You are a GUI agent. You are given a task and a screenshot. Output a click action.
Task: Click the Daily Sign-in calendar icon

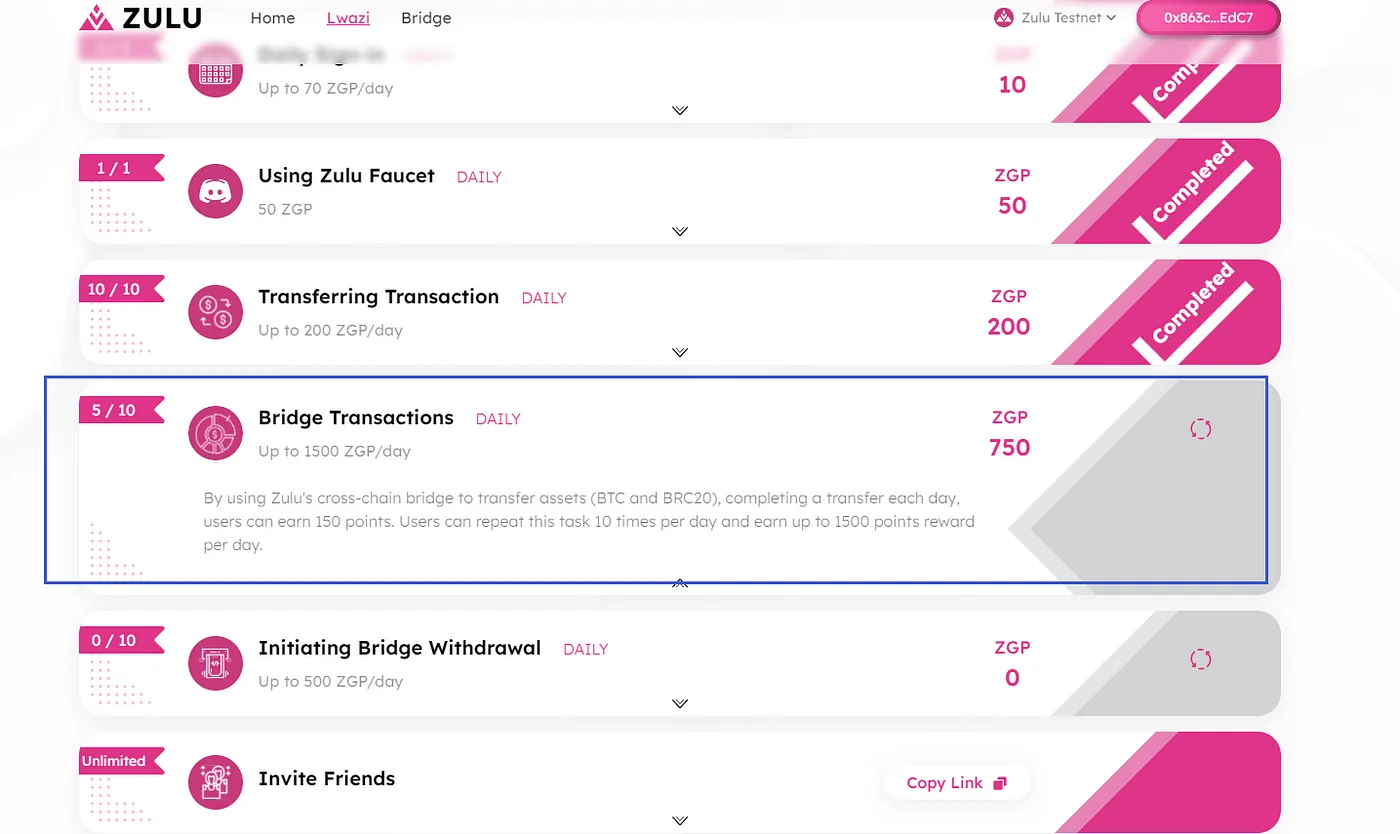click(x=216, y=72)
